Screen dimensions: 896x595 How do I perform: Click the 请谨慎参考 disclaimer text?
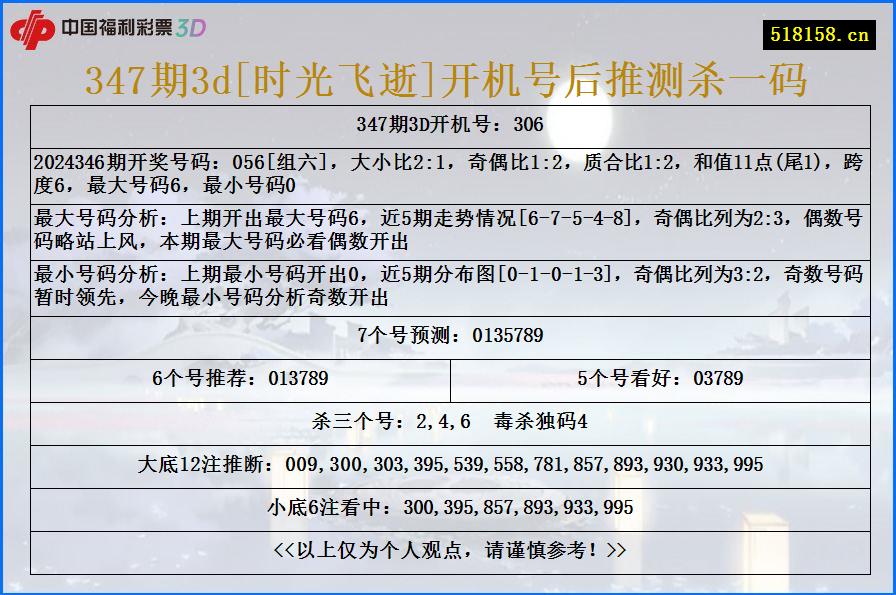448,551
